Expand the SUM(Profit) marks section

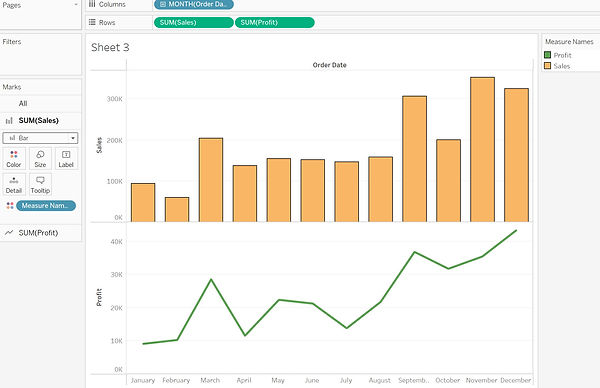(x=41, y=233)
